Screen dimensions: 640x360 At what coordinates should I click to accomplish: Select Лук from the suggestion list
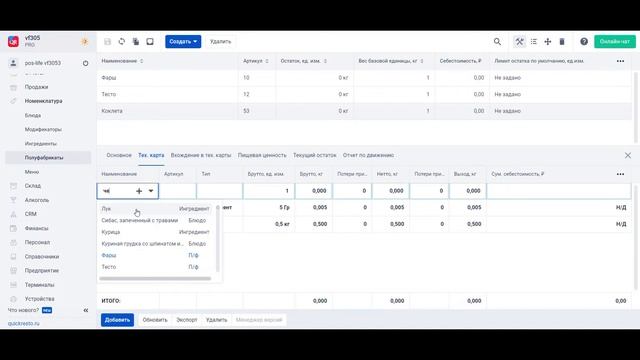[155, 209]
